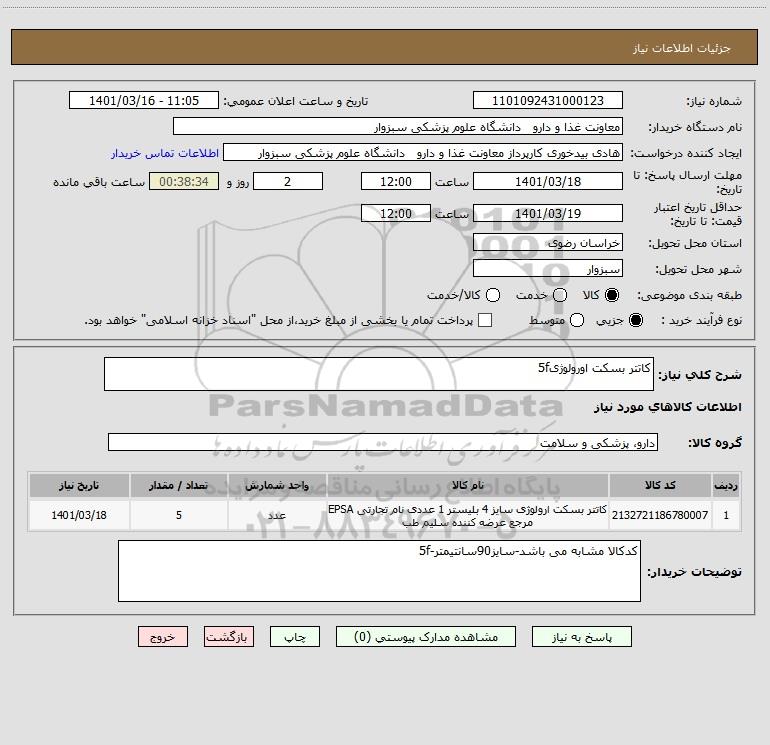Click the buyer notes text area
The image size is (770, 745).
pos(379,571)
